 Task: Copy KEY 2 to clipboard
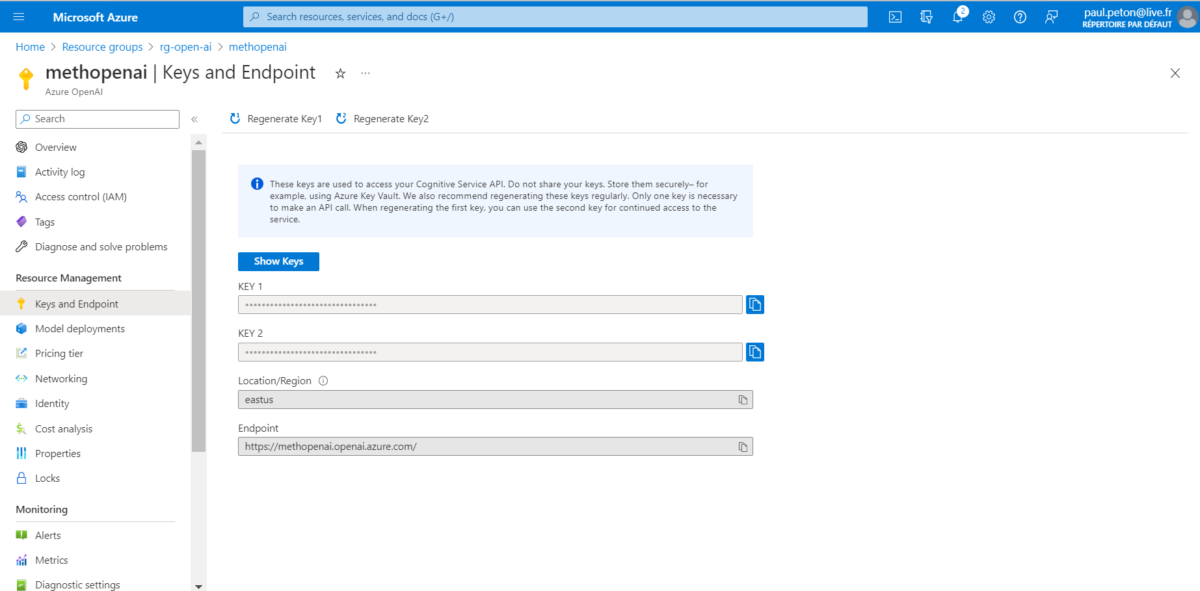pos(755,351)
